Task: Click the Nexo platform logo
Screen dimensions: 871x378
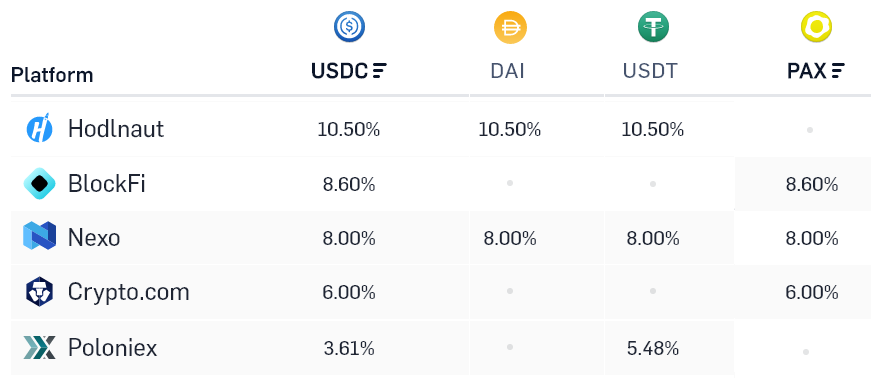Action: pyautogui.click(x=39, y=236)
